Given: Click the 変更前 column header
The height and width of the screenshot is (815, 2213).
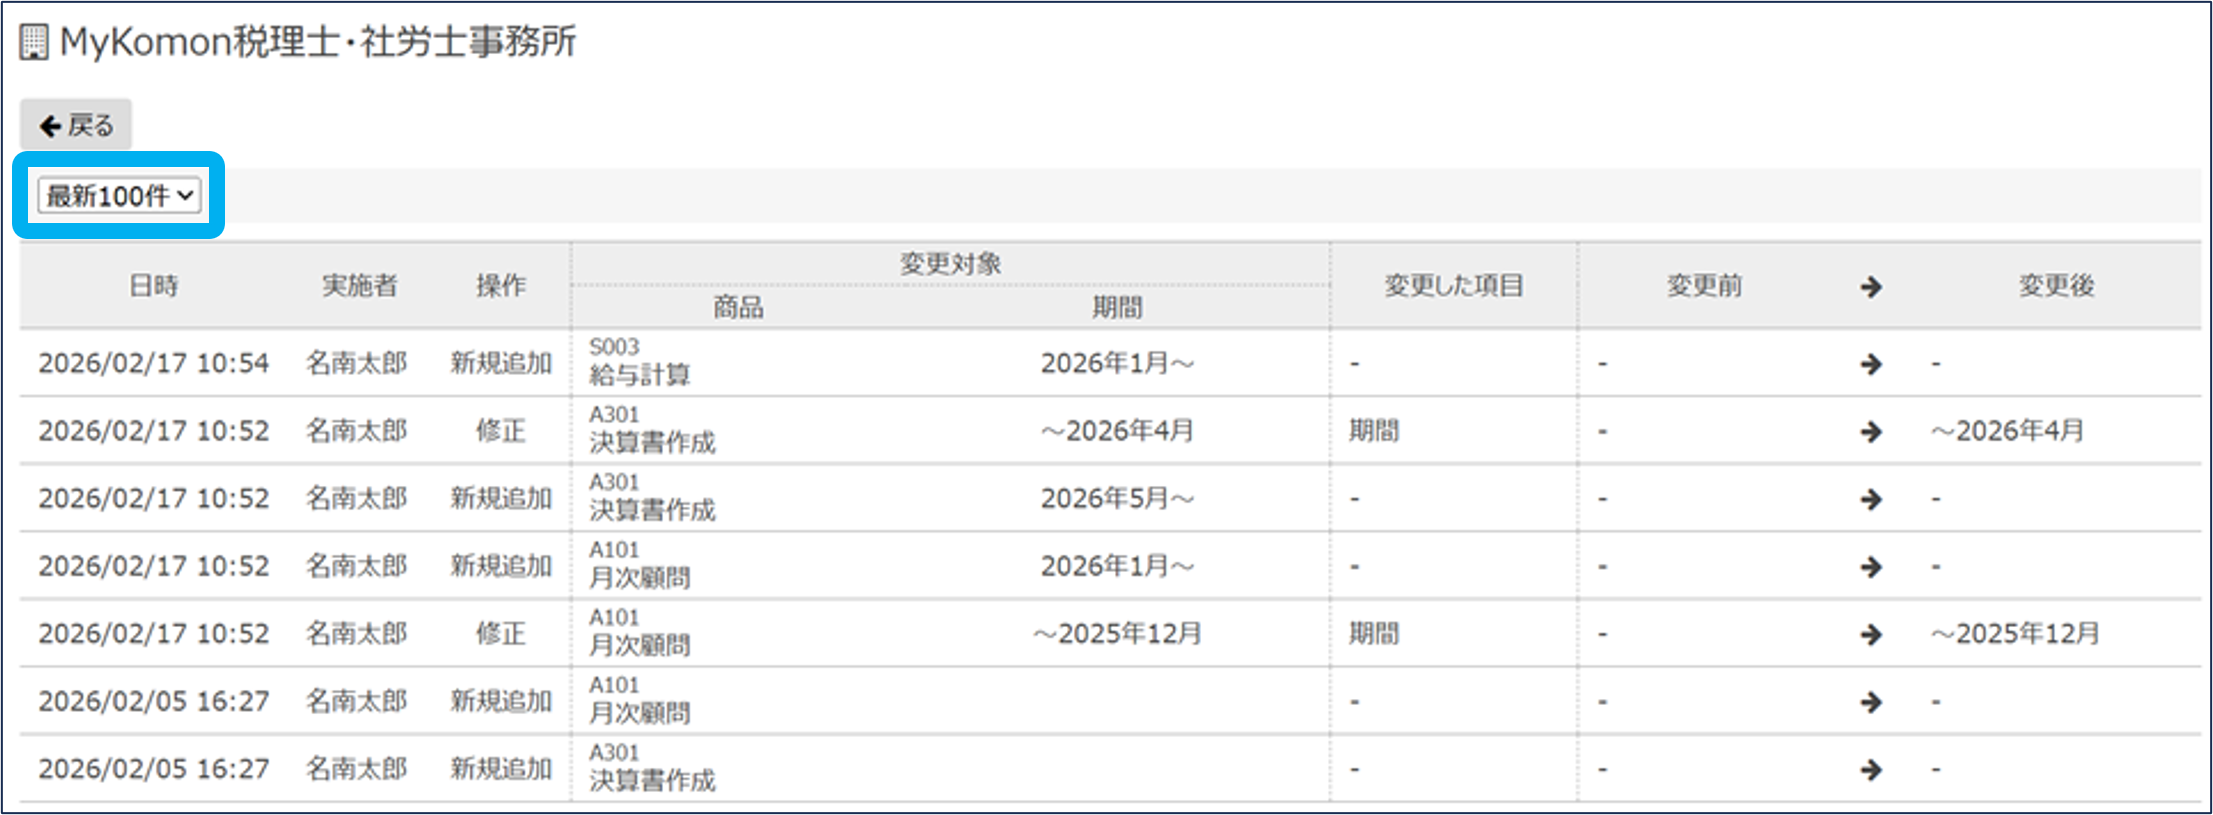Looking at the screenshot, I should (1704, 286).
